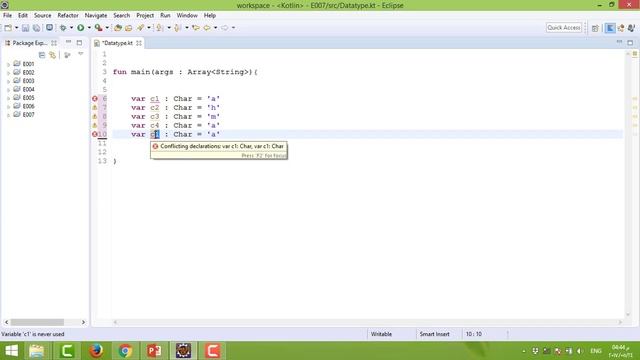Minimize the Package Explorer panel
Screen dimensions: 640x360
click(x=68, y=42)
